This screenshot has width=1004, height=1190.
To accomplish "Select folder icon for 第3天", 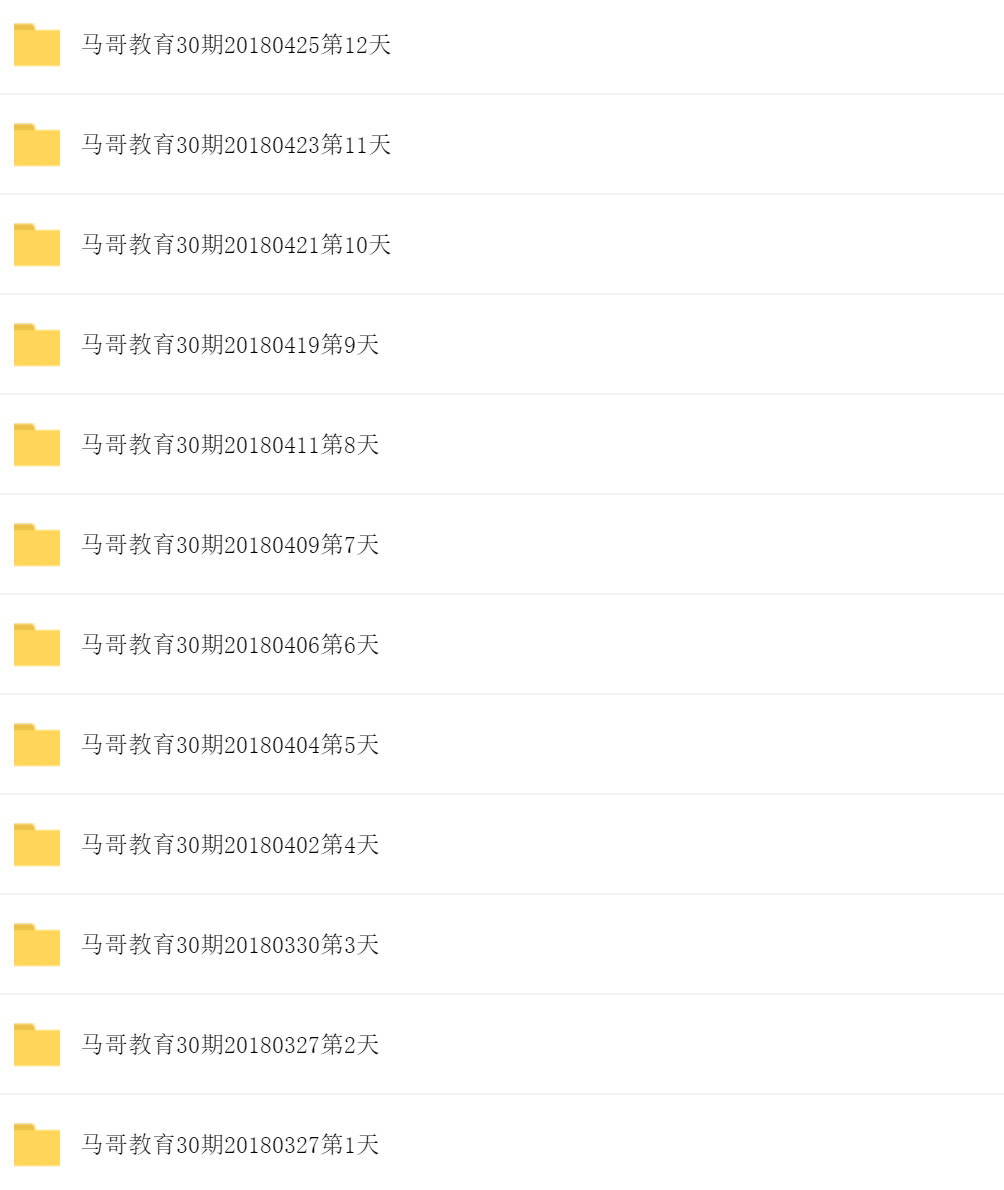I will tap(36, 944).
